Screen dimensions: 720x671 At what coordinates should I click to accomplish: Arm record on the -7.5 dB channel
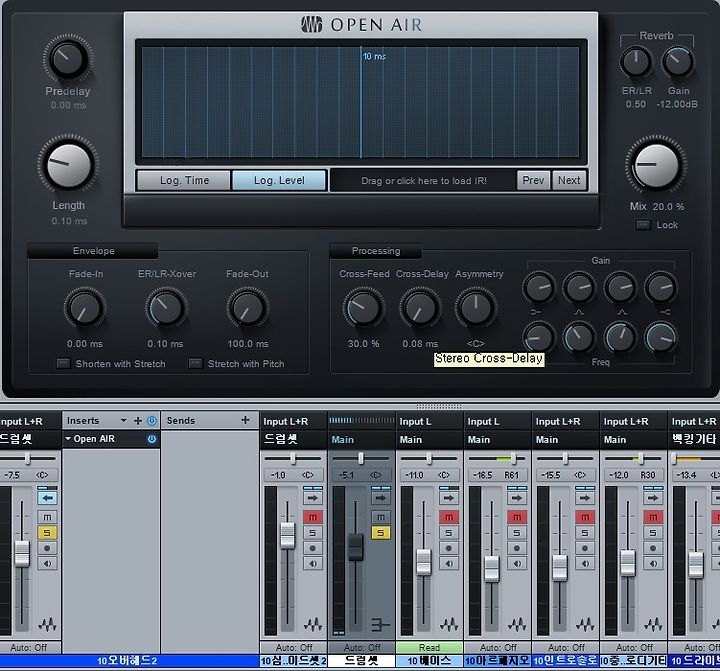pyautogui.click(x=47, y=548)
